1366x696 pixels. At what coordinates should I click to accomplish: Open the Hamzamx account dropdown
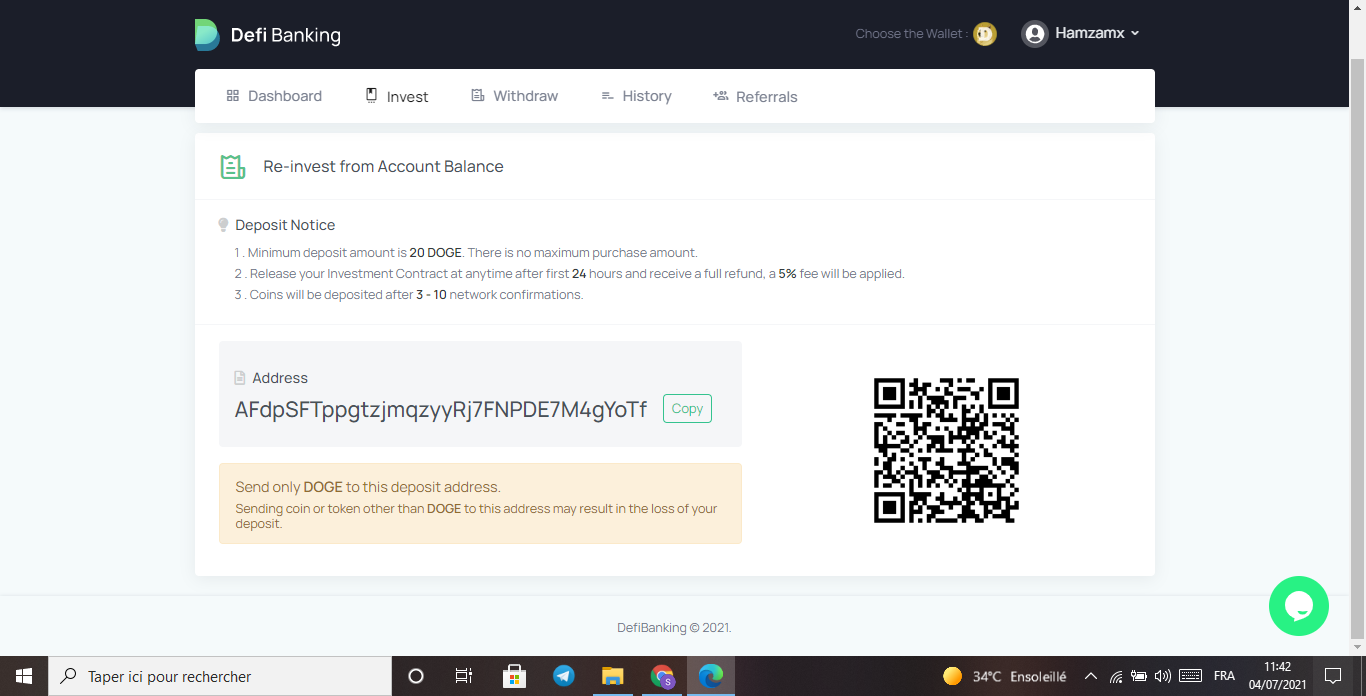coord(1097,33)
